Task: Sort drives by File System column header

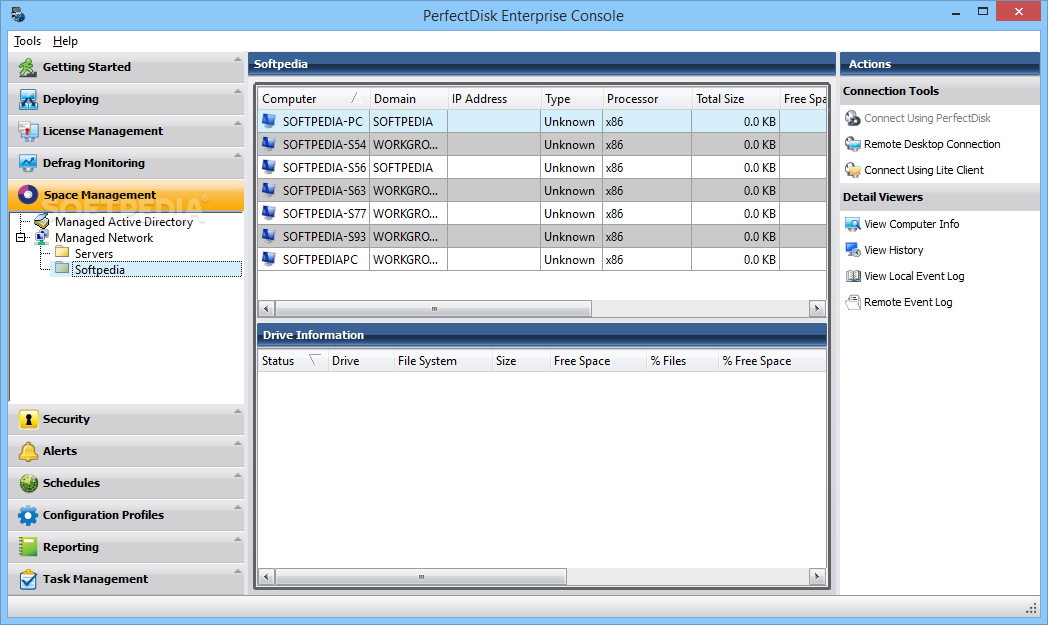Action: click(x=442, y=361)
